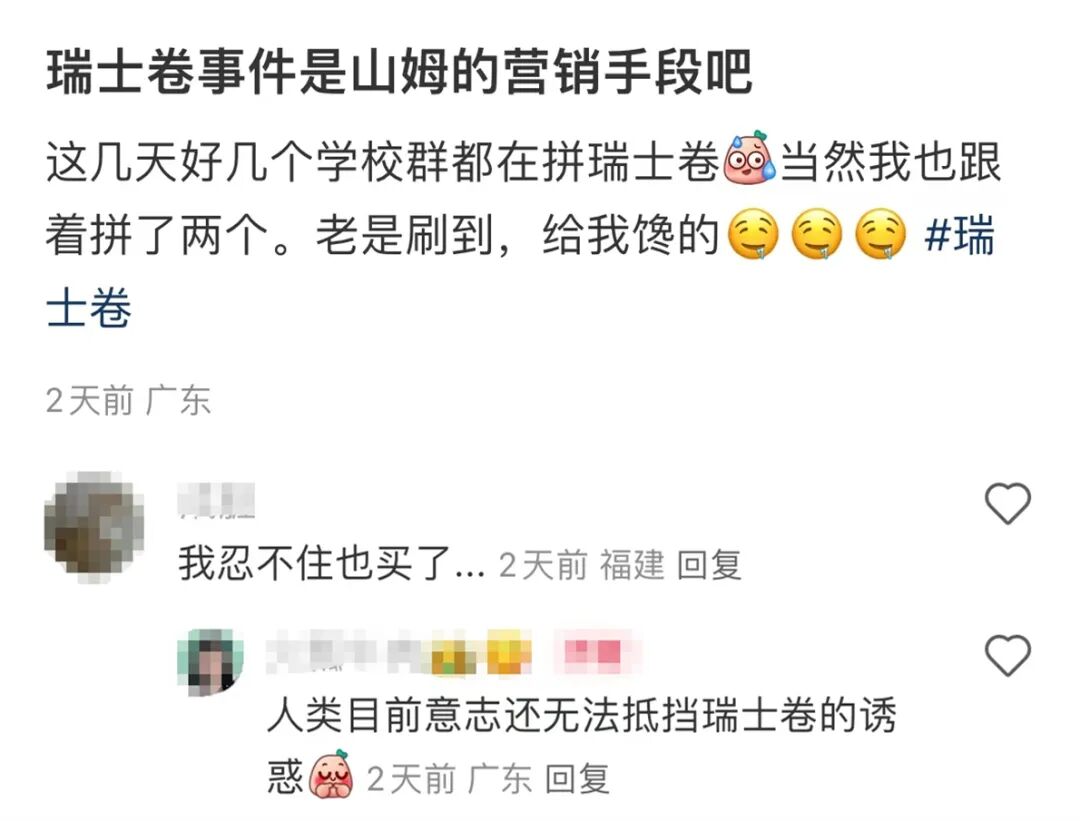
Task: Click the last drooling emoji before hashtag
Action: tap(880, 236)
